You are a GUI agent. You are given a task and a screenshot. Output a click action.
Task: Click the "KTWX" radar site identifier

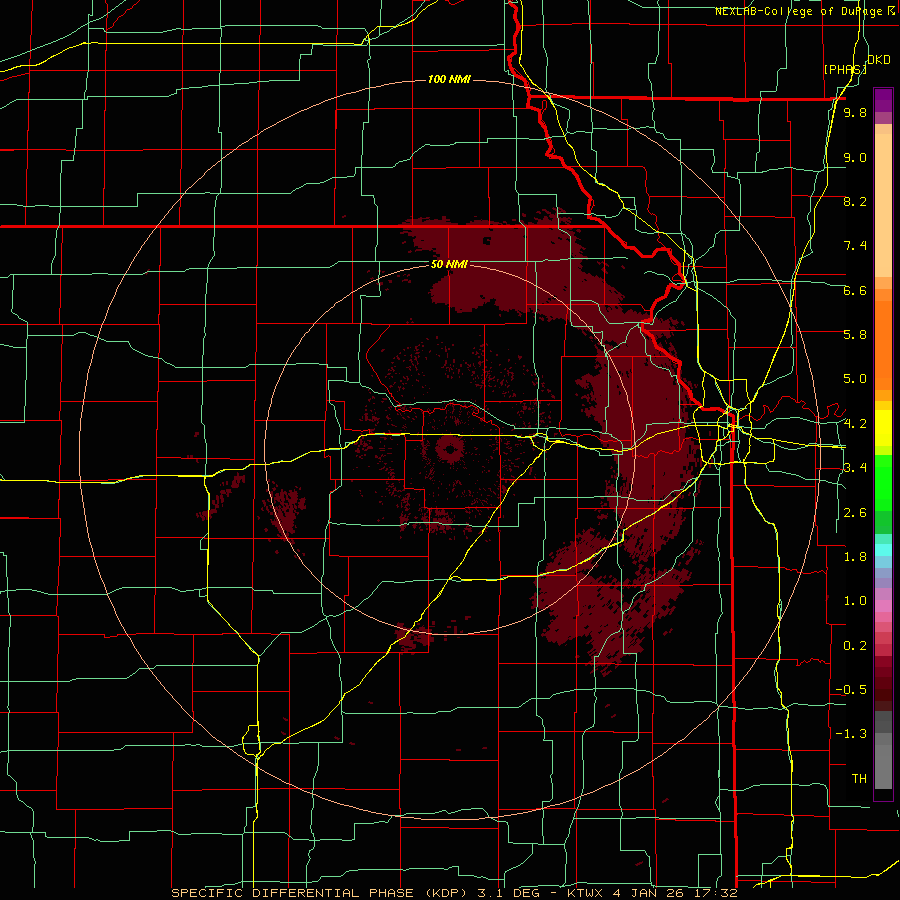tap(584, 893)
